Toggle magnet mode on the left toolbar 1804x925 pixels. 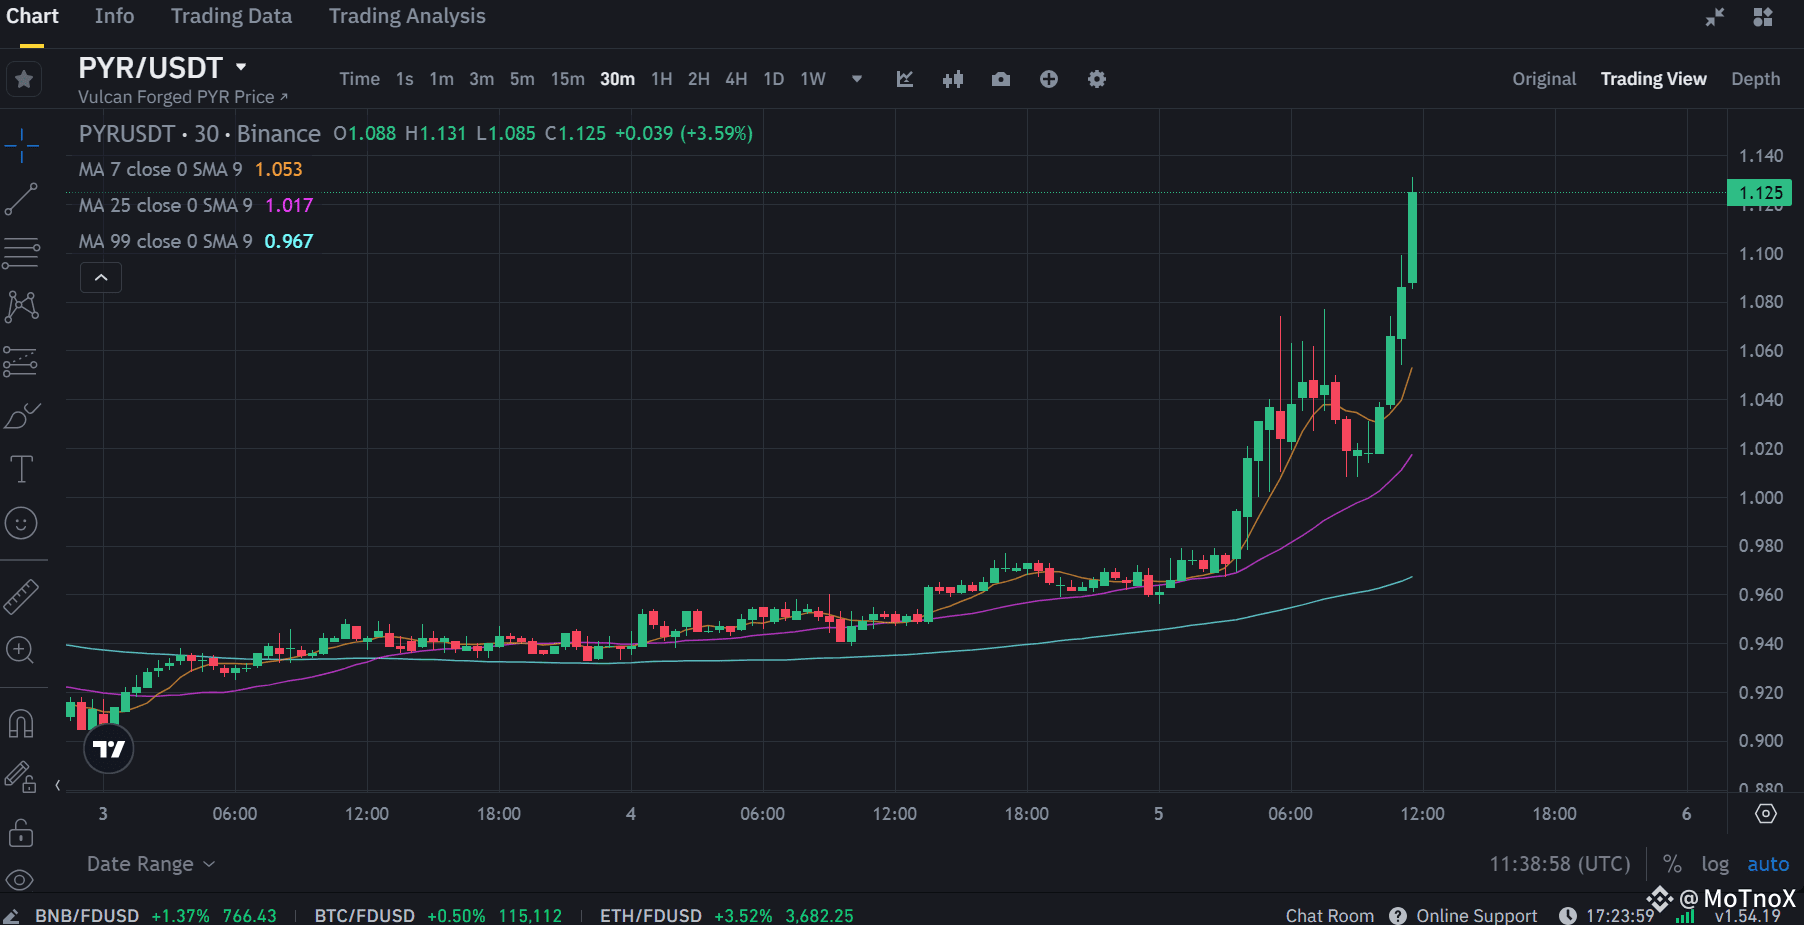click(x=21, y=723)
